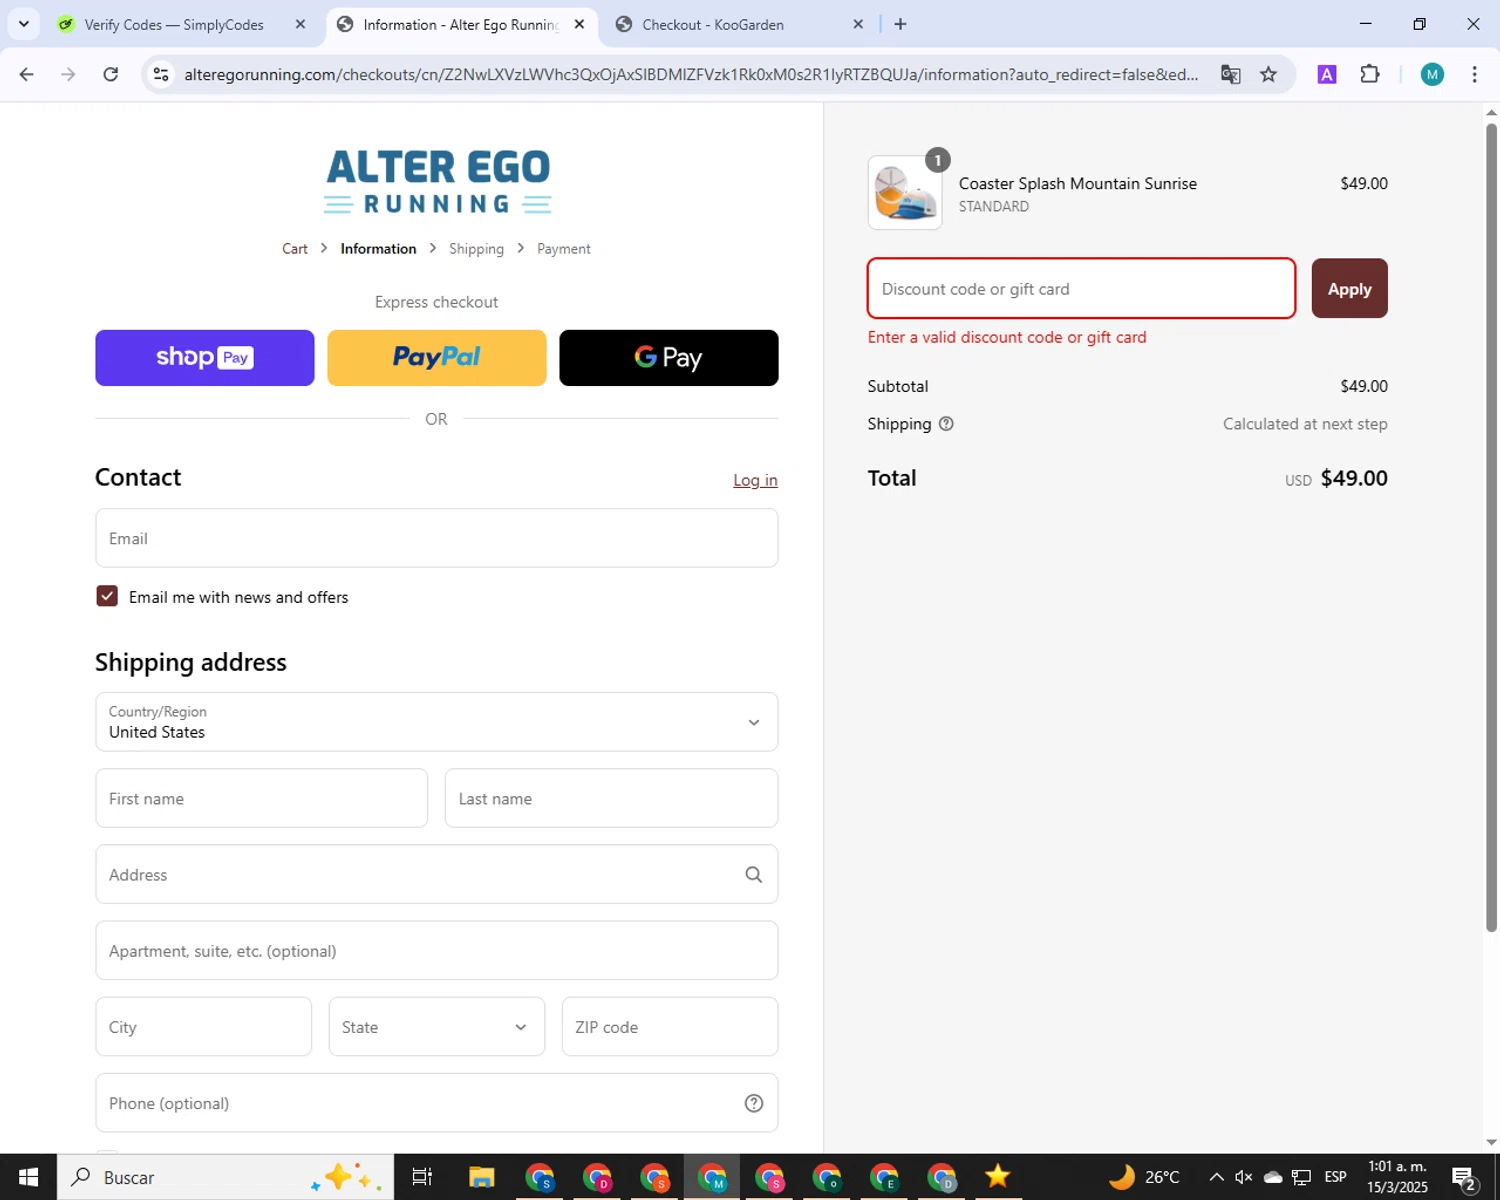Screen dimensions: 1500x1200
Task: Open the OneDrive cloud tray icon
Action: pos(1273,1177)
